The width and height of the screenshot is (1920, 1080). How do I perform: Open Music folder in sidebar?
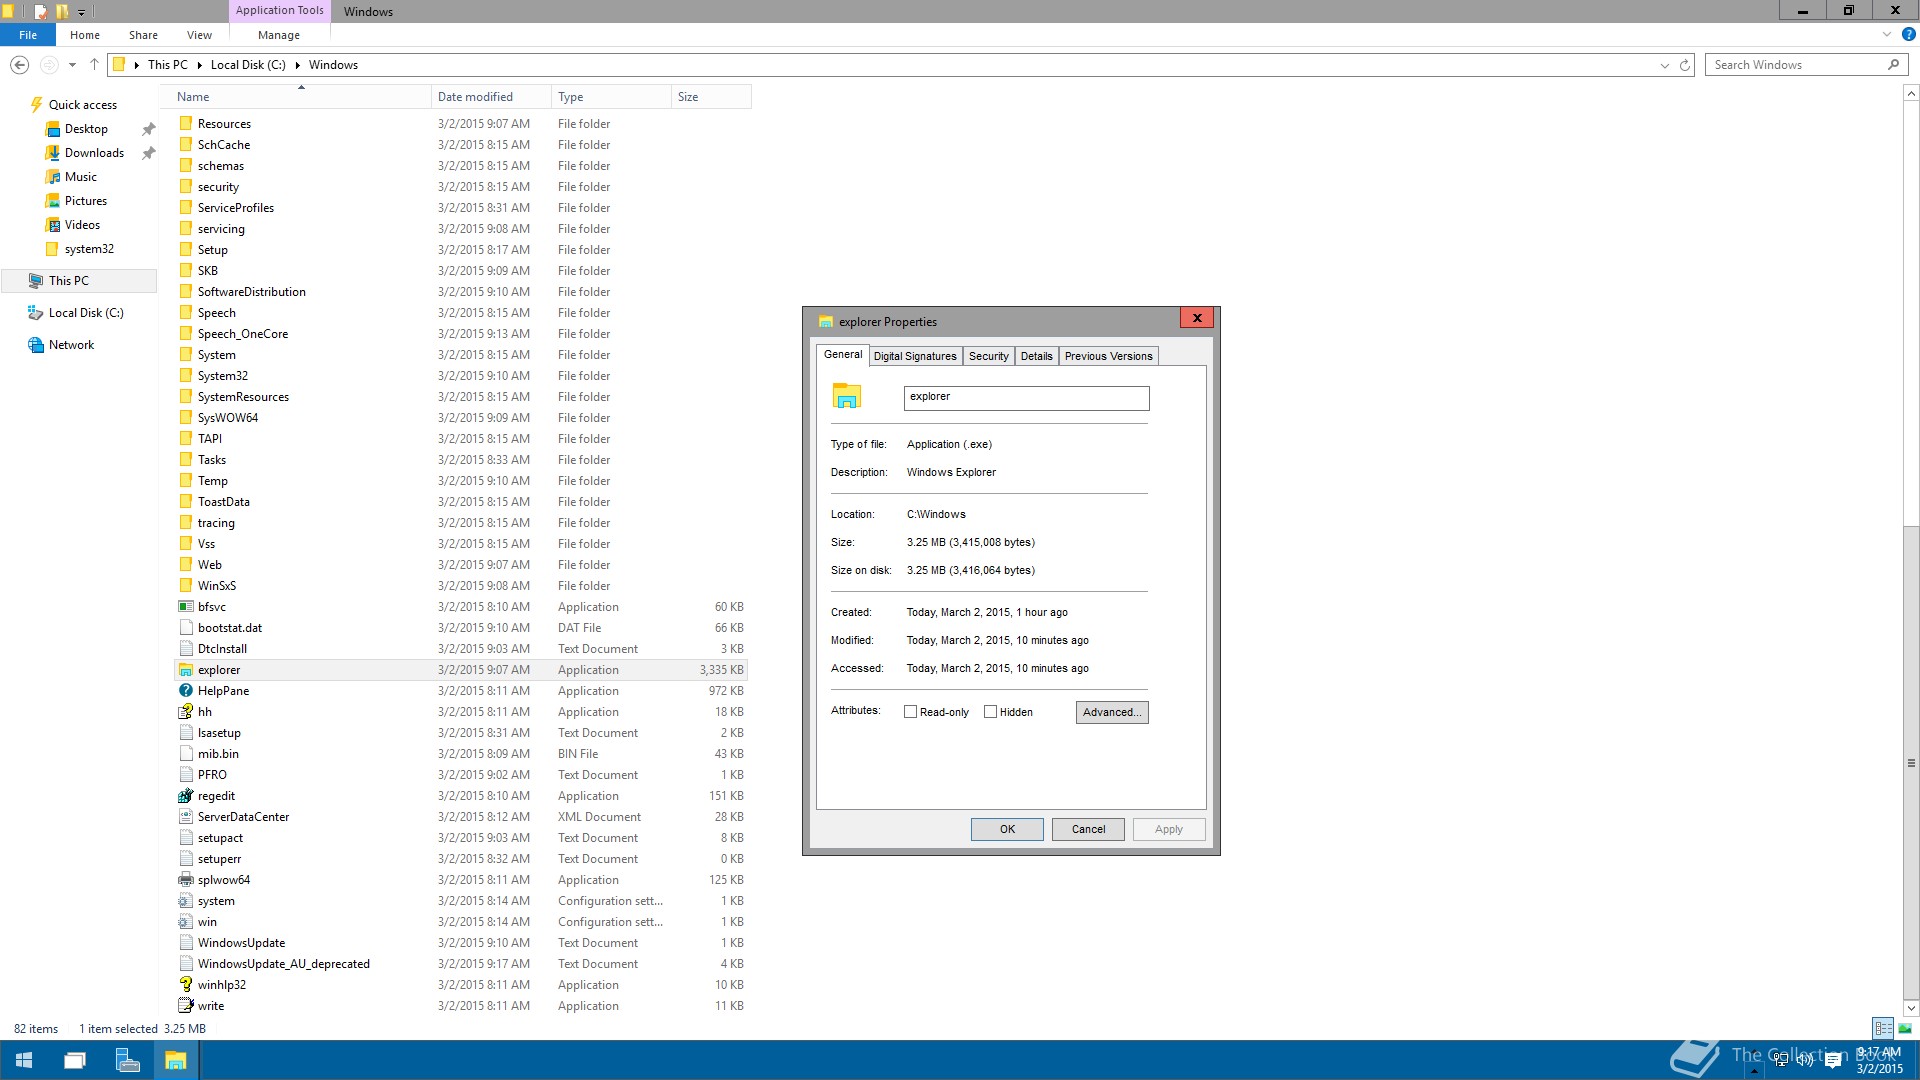[80, 177]
